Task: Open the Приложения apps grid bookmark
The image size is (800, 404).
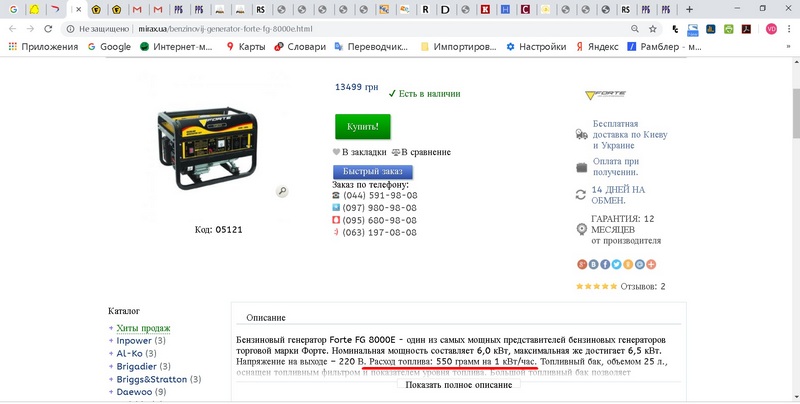Action: point(44,46)
